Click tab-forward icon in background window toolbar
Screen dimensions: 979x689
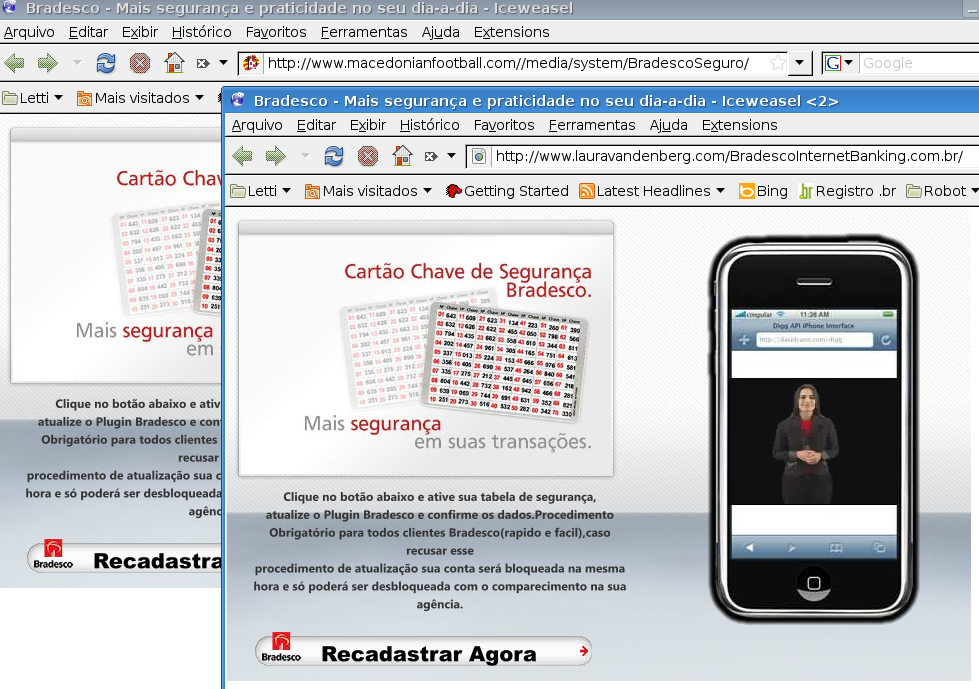click(x=203, y=63)
